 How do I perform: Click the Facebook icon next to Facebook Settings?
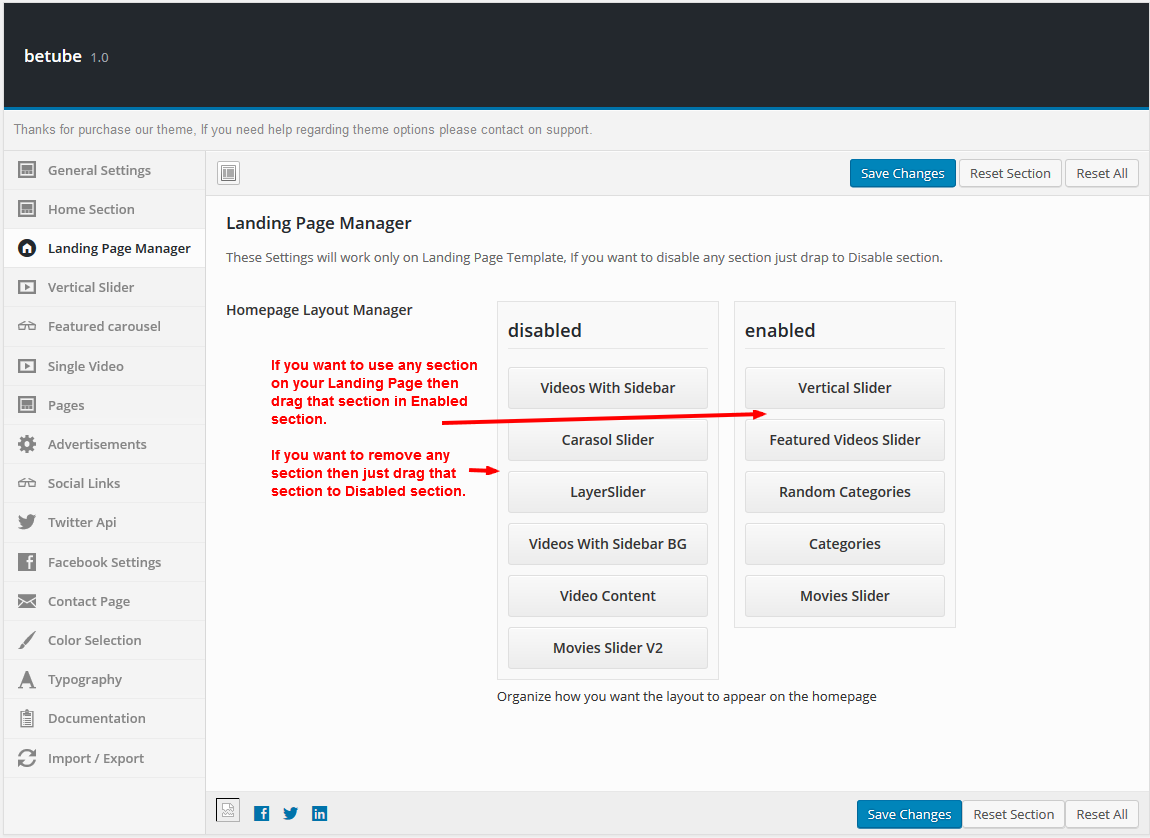coord(27,562)
